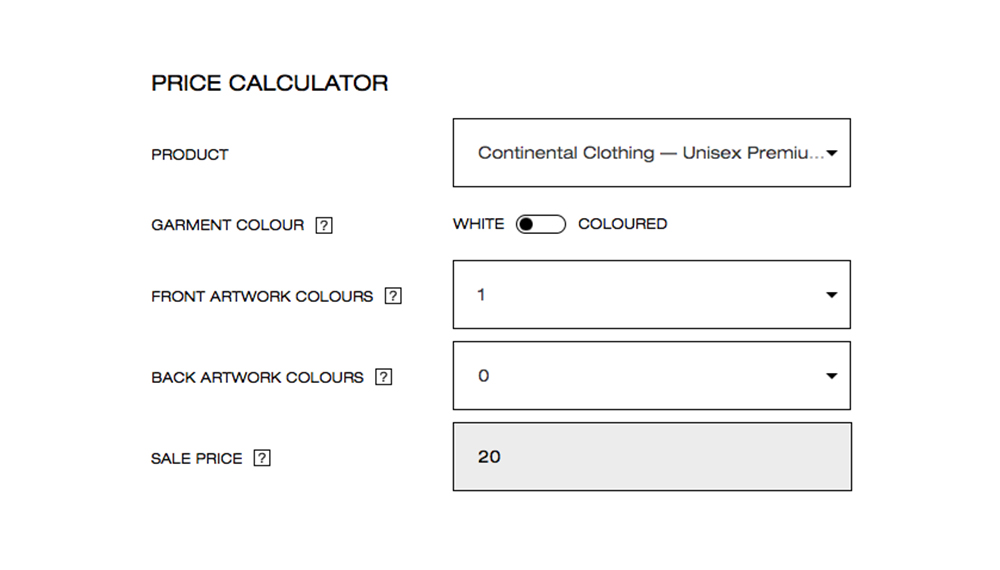Click the sale price question mark icon

[262, 458]
